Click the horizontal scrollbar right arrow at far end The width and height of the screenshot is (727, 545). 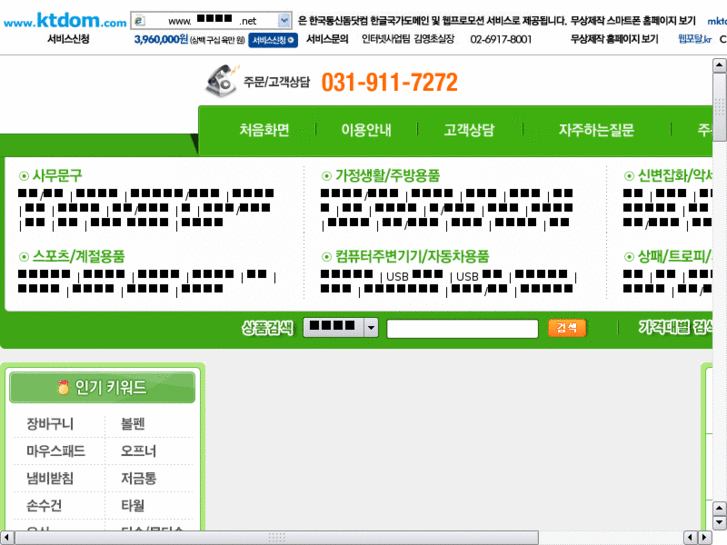coord(705,538)
